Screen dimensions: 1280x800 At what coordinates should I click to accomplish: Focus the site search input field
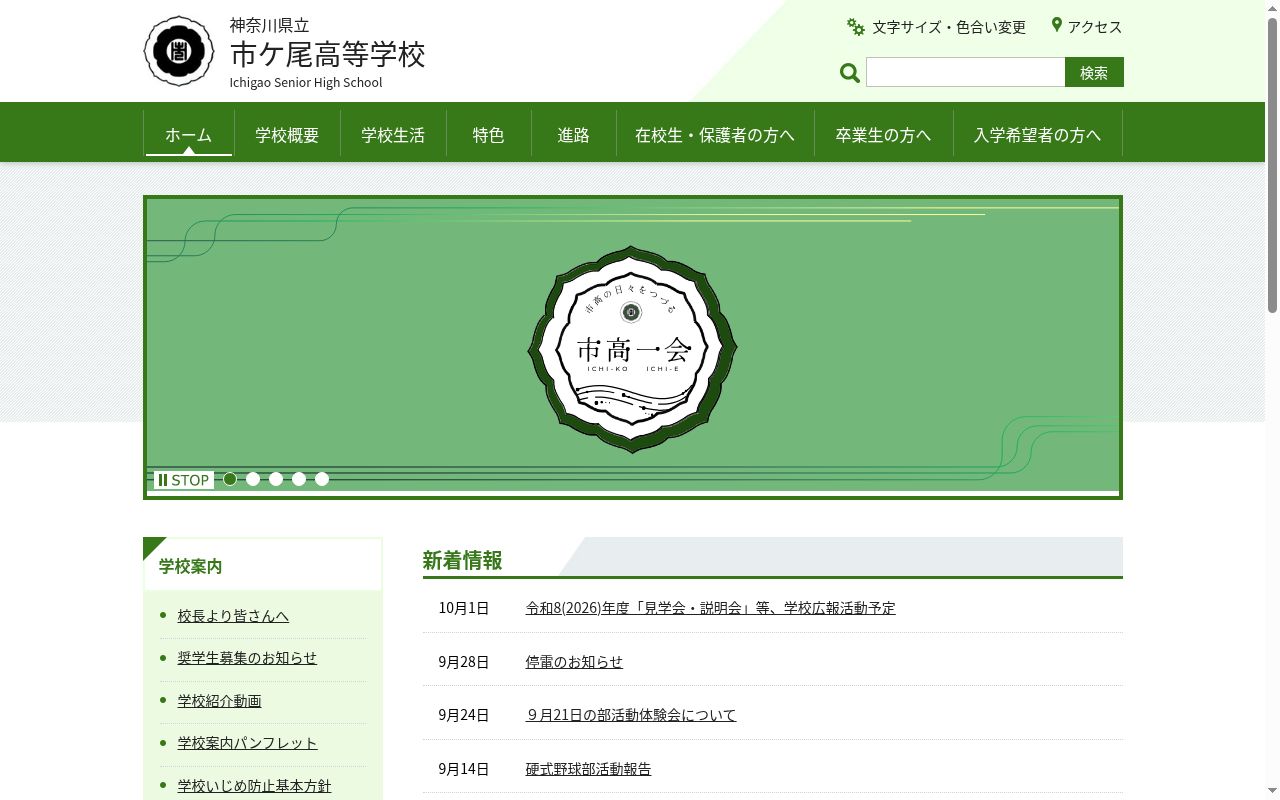[x=965, y=72]
